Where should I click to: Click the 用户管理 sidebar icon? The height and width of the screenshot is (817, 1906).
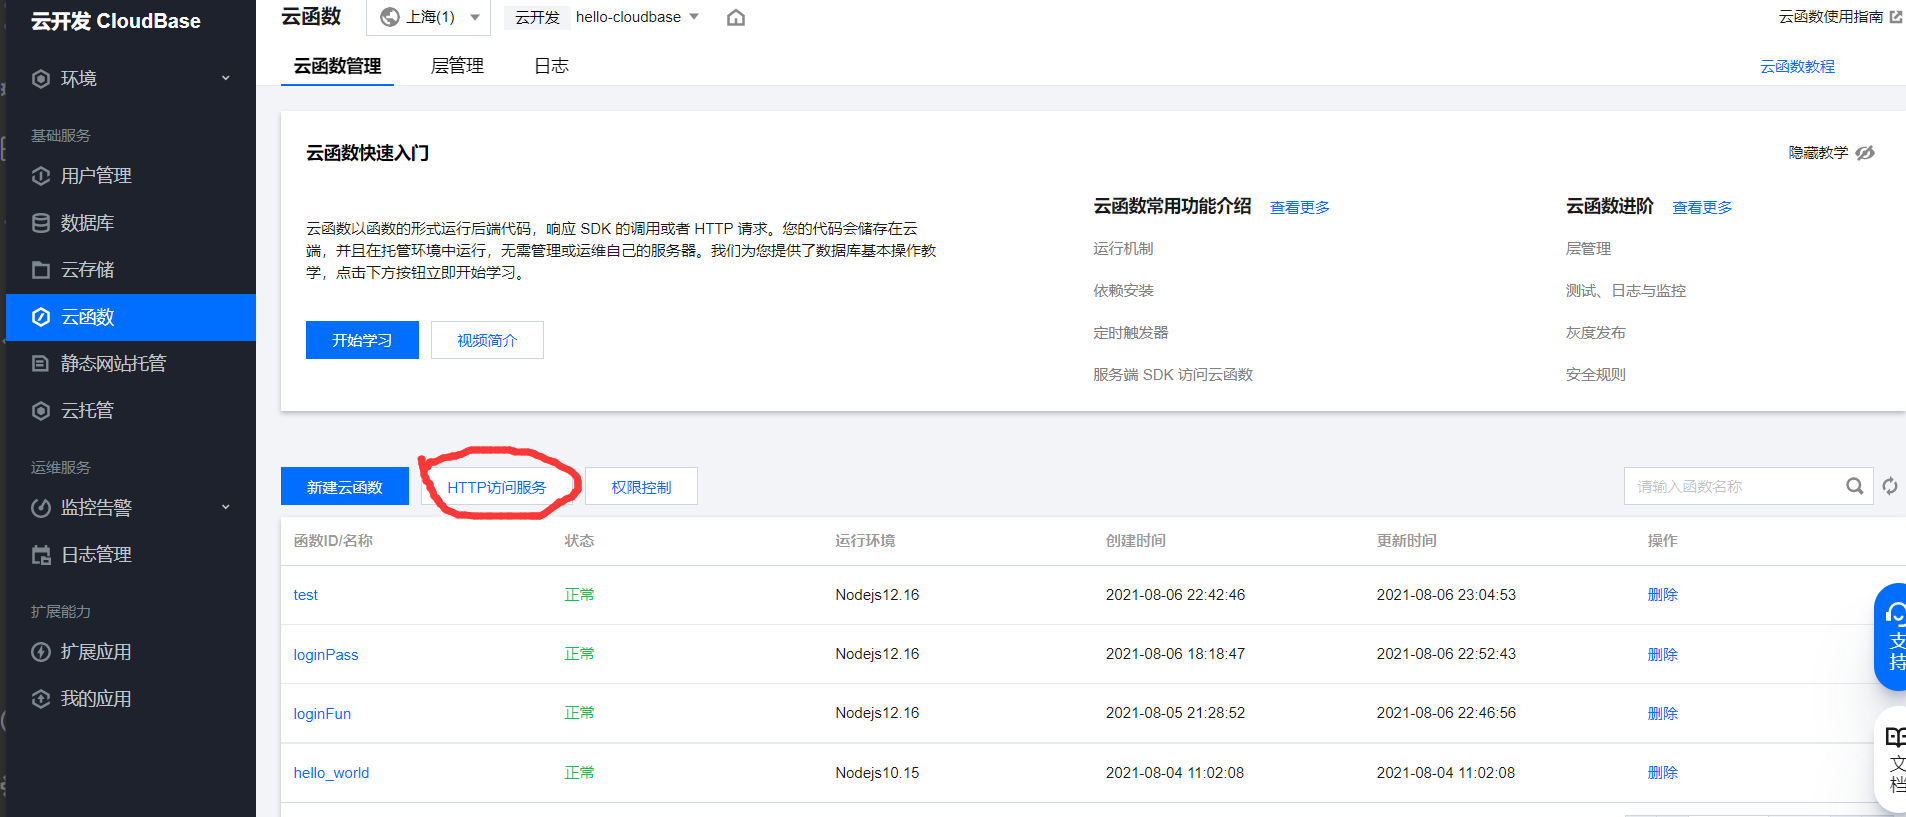click(41, 176)
